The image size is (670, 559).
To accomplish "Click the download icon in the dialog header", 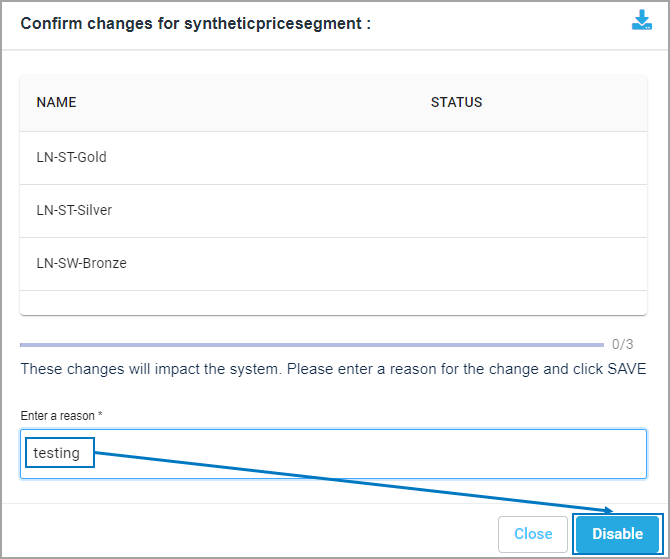I will [641, 21].
